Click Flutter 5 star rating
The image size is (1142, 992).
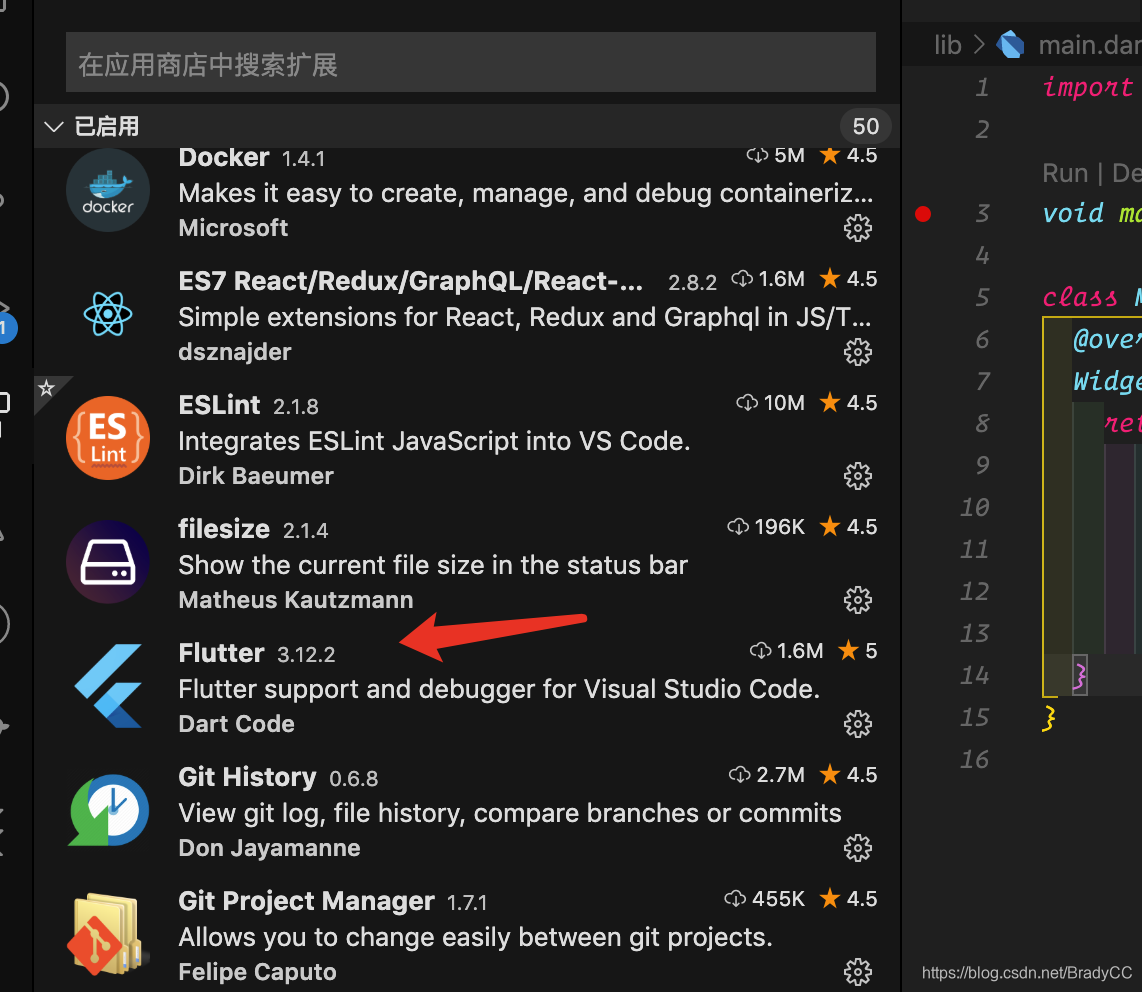[x=857, y=650]
